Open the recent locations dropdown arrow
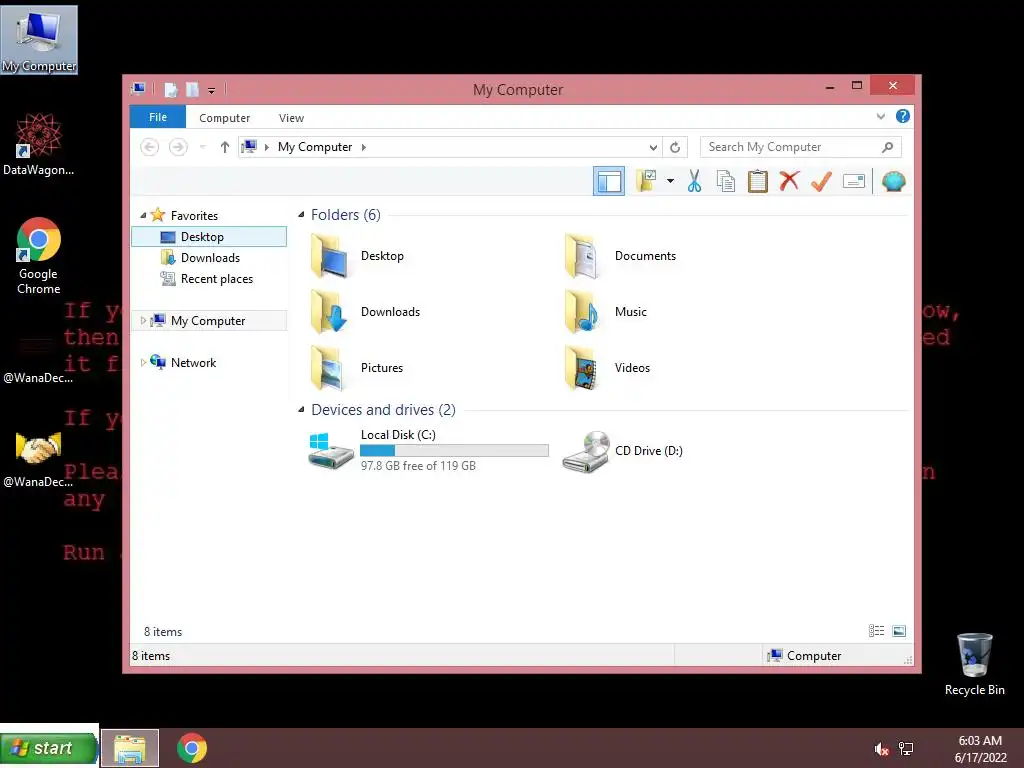Screen dimensions: 1024x768 pos(202,147)
